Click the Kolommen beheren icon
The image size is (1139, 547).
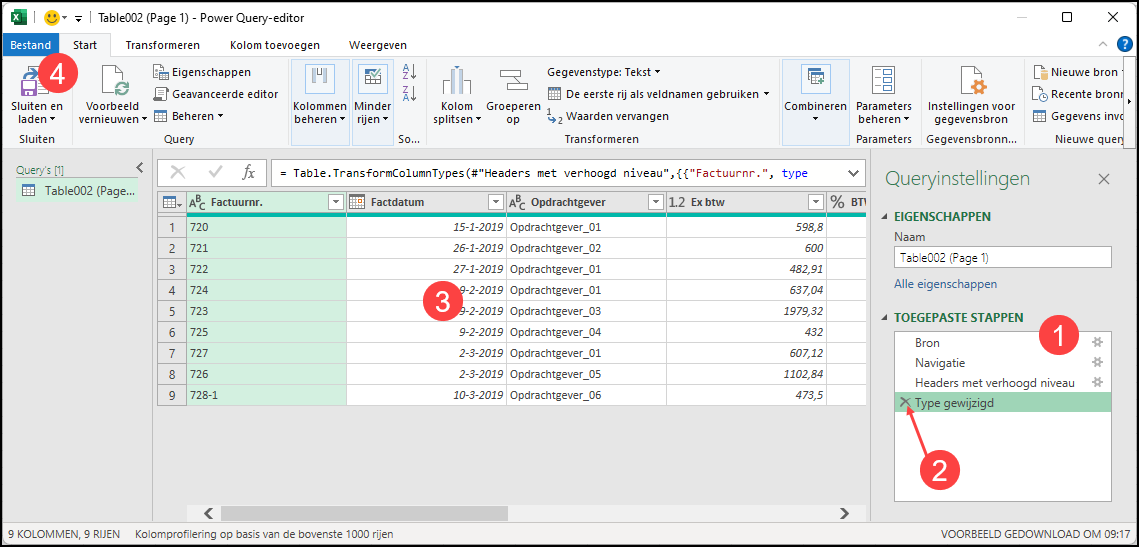[x=319, y=79]
